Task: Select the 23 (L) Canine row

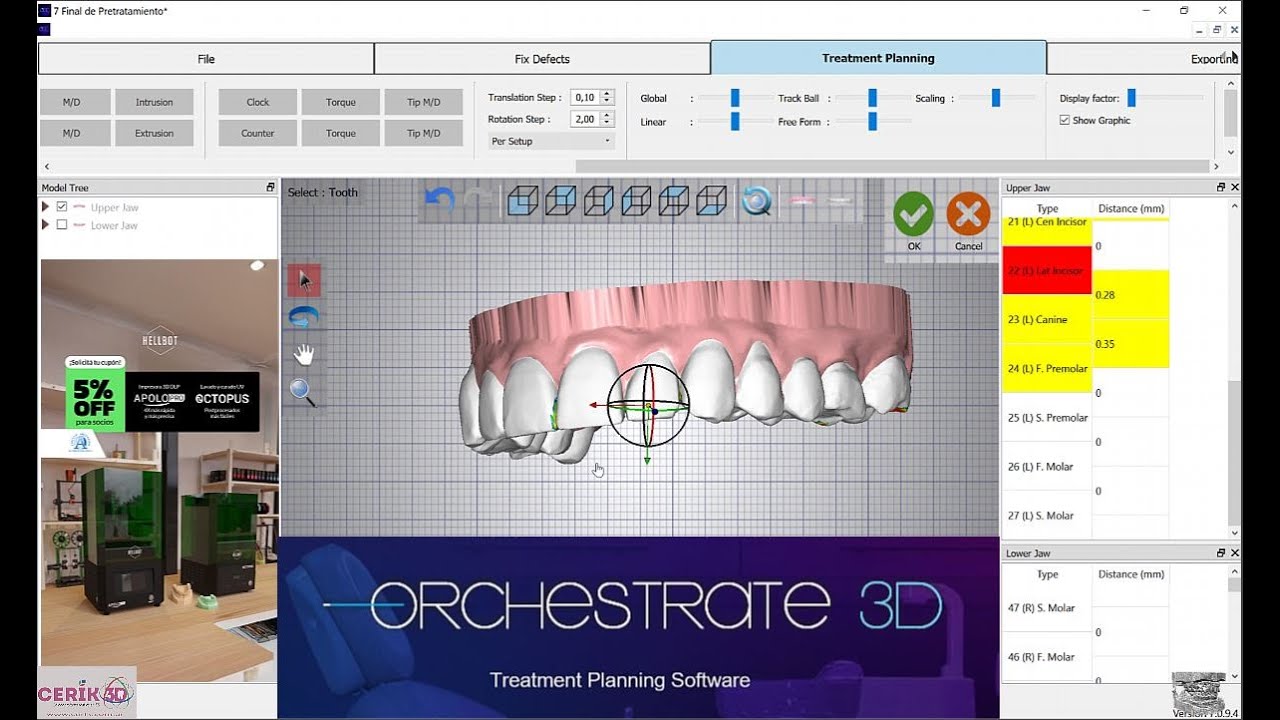Action: pos(1047,319)
